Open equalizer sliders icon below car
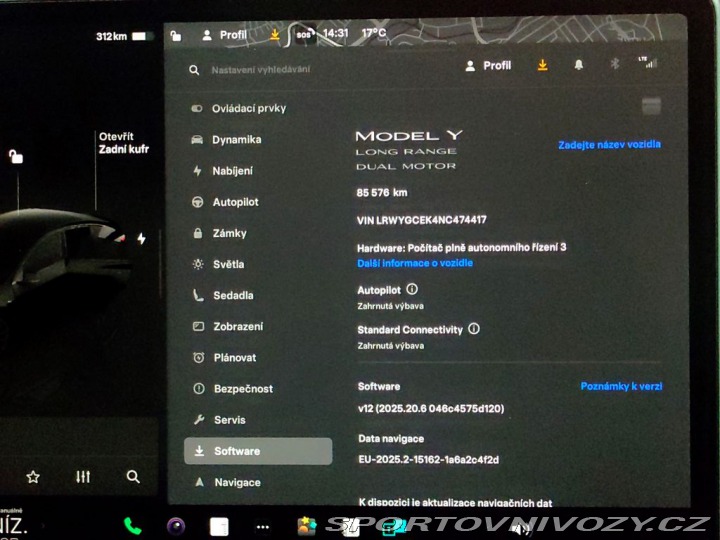720x540 pixels. coord(83,477)
